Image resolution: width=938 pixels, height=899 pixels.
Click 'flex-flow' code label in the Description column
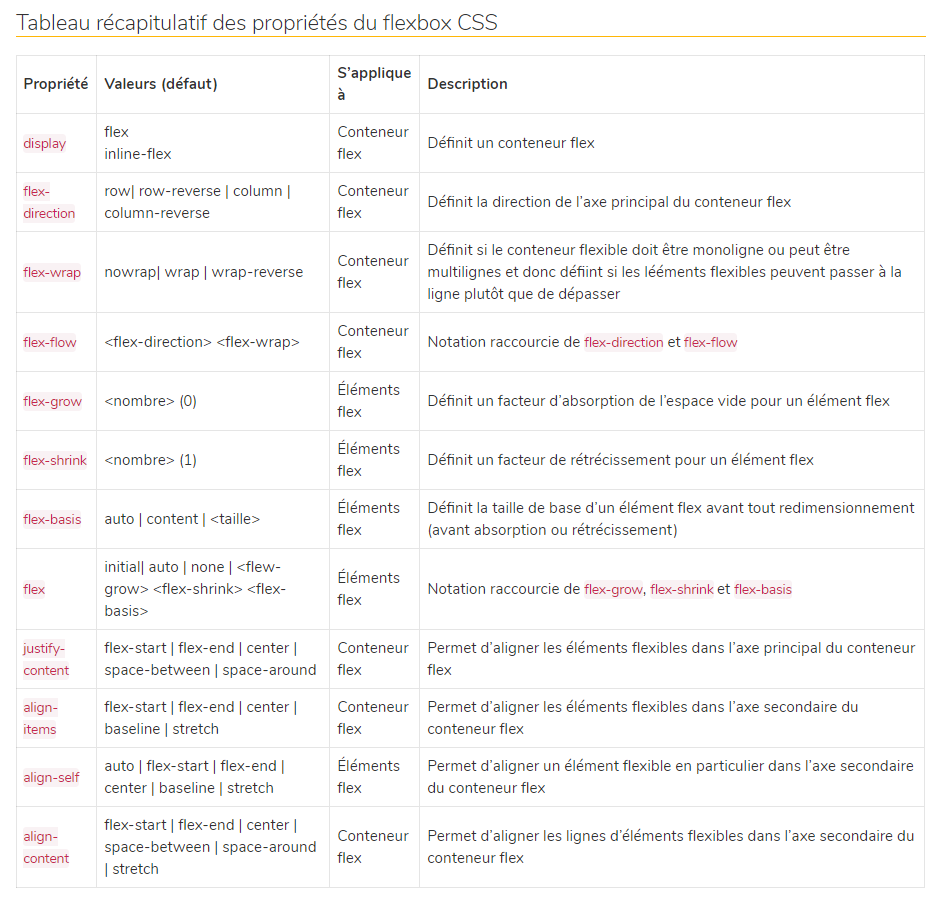710,342
